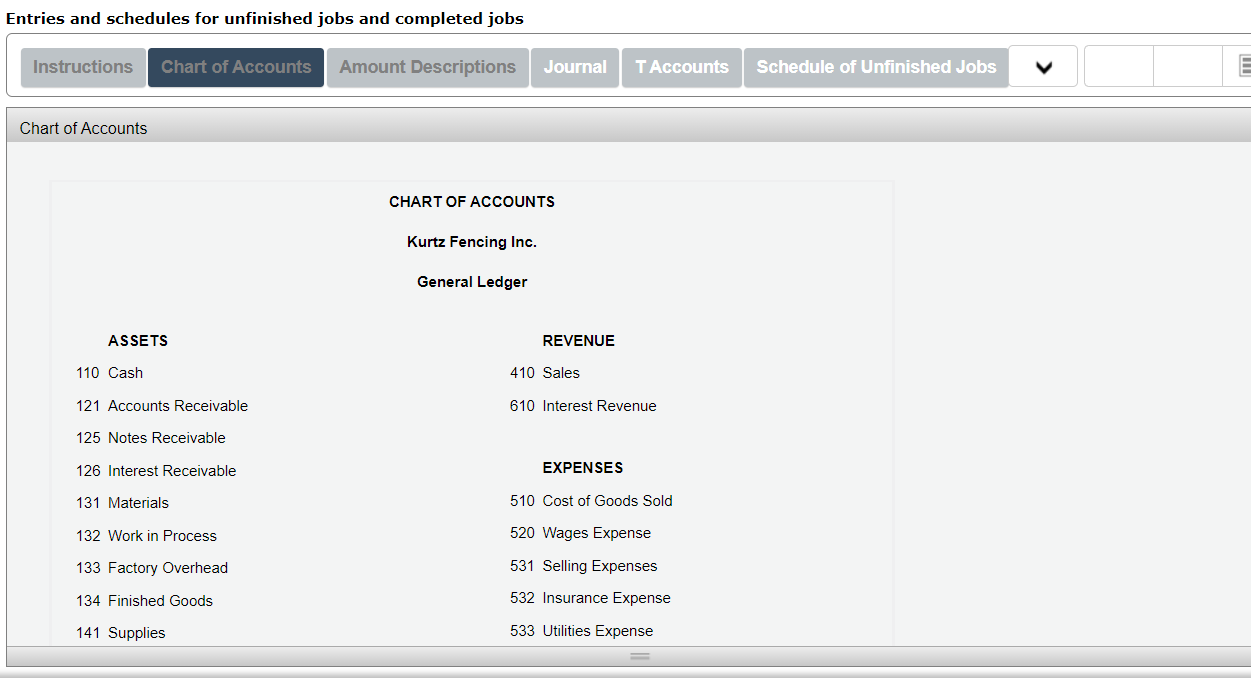Open the Instructions tab
The image size is (1251, 696).
click(x=83, y=67)
